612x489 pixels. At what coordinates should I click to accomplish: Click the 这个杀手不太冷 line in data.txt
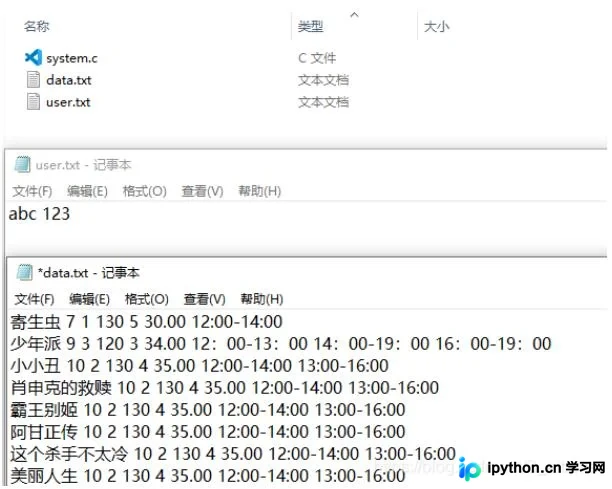(x=233, y=453)
